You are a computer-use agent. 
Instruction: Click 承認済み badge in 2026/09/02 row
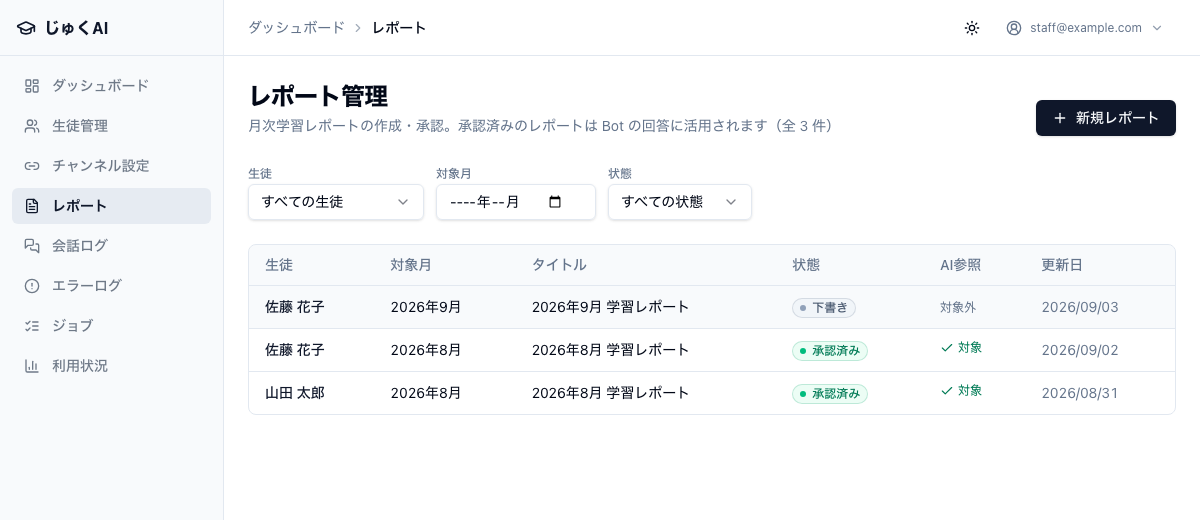pyautogui.click(x=830, y=351)
